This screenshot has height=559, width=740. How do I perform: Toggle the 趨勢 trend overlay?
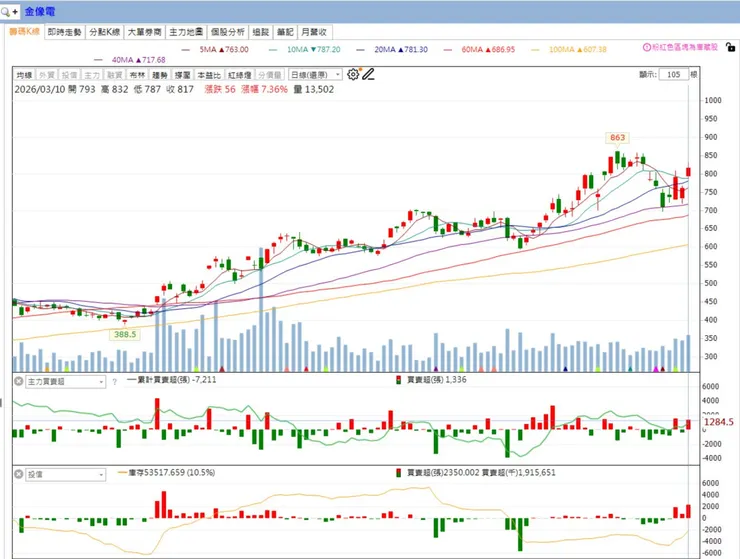click(160, 75)
